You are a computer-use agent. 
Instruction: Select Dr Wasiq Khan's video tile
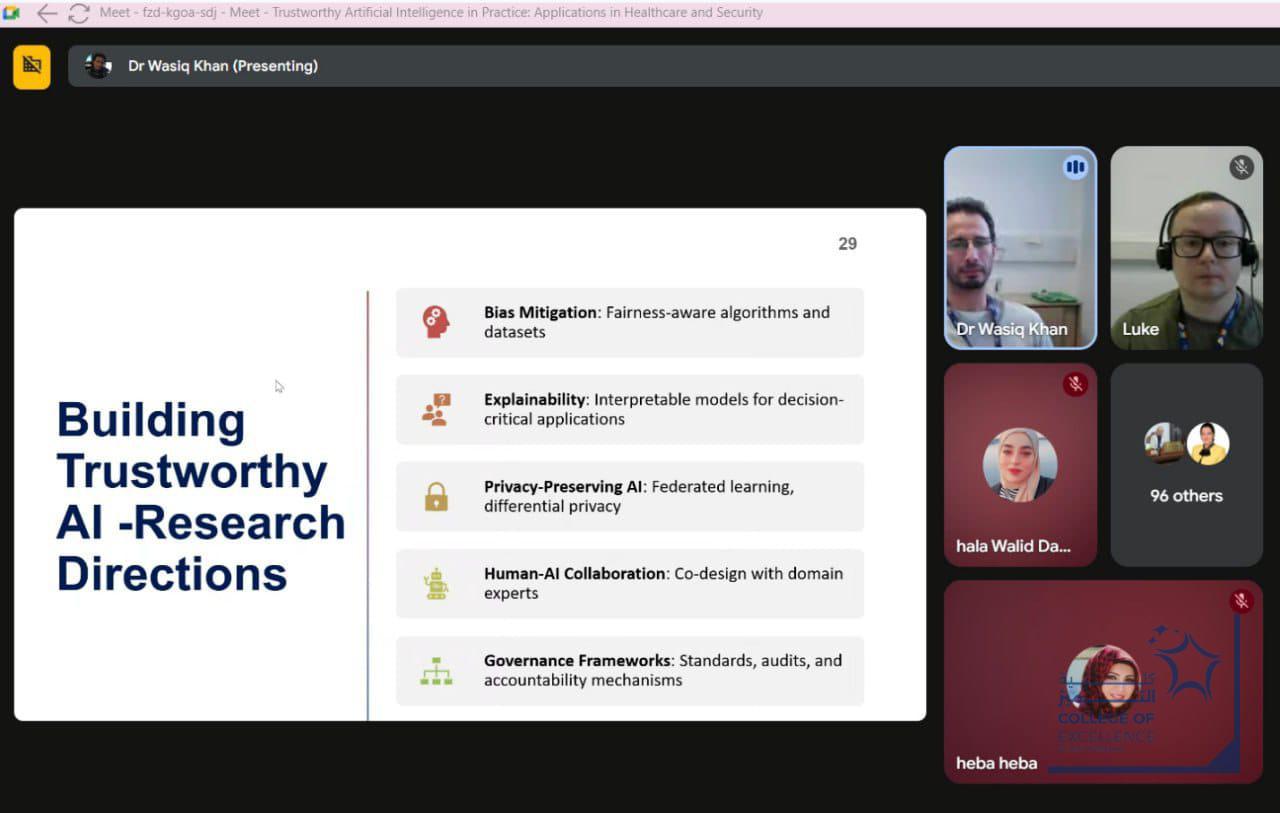[1020, 248]
